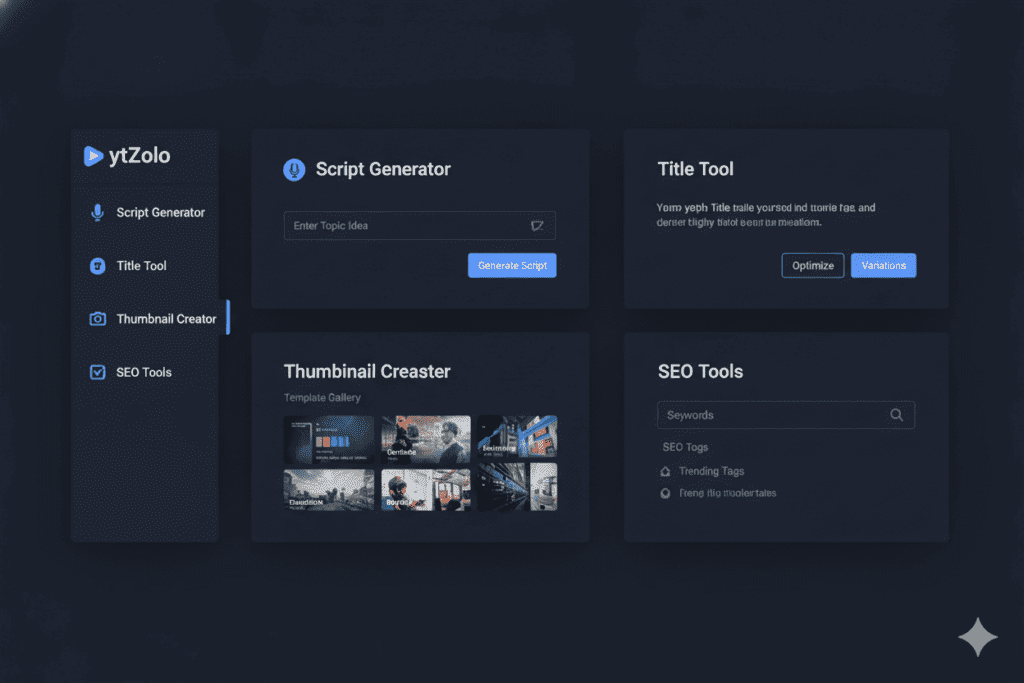1024x683 pixels.
Task: Click the magnifier search icon in Seywords field
Action: [897, 415]
